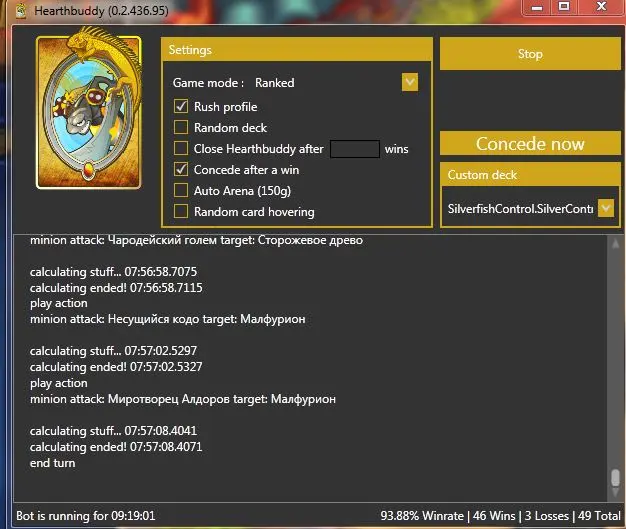
Task: Click the Settings panel header
Action: pyautogui.click(x=297, y=50)
